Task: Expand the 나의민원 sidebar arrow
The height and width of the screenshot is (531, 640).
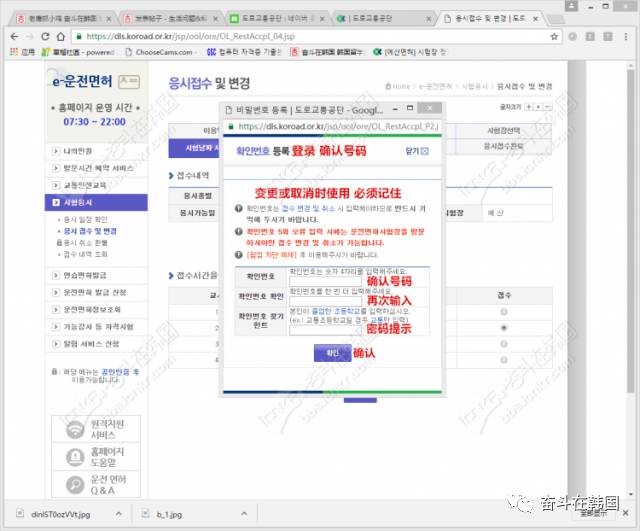Action: pyautogui.click(x=56, y=151)
